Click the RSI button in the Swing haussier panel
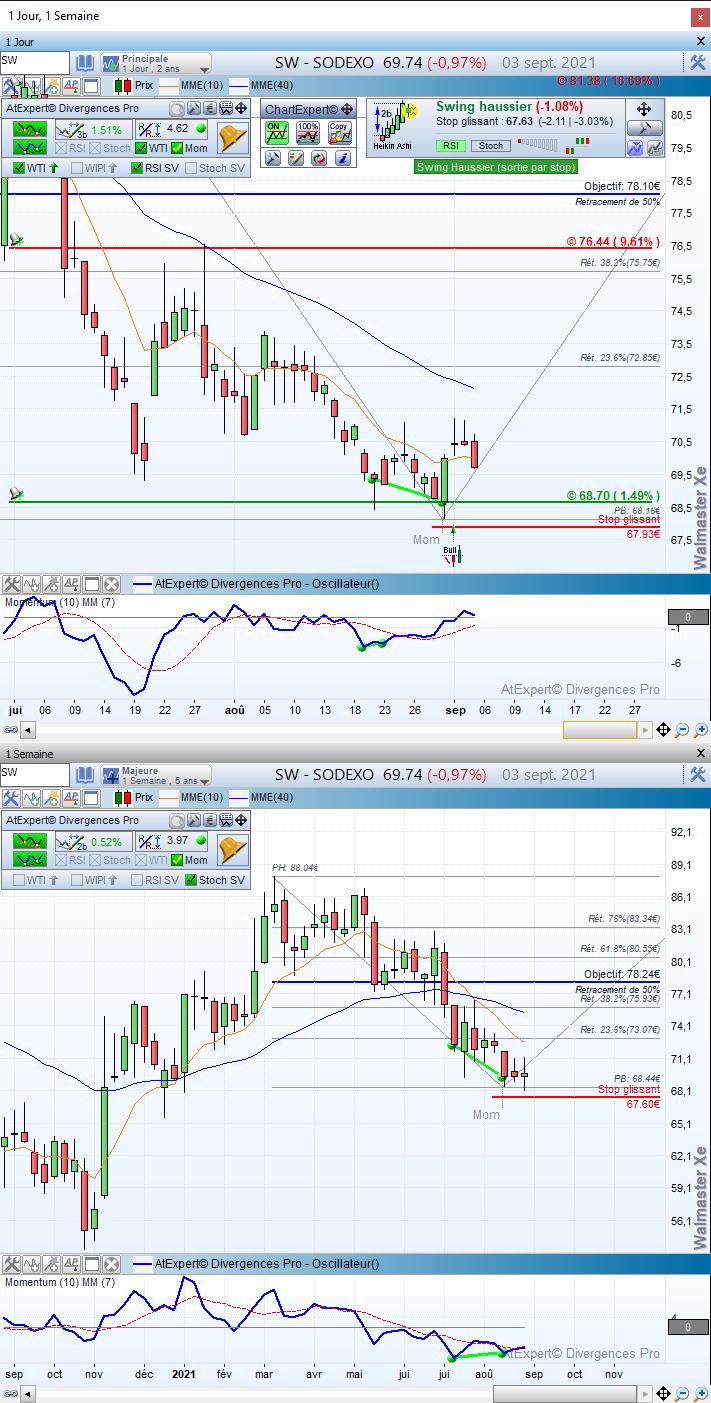Image resolution: width=711 pixels, height=1403 pixels. [451, 146]
